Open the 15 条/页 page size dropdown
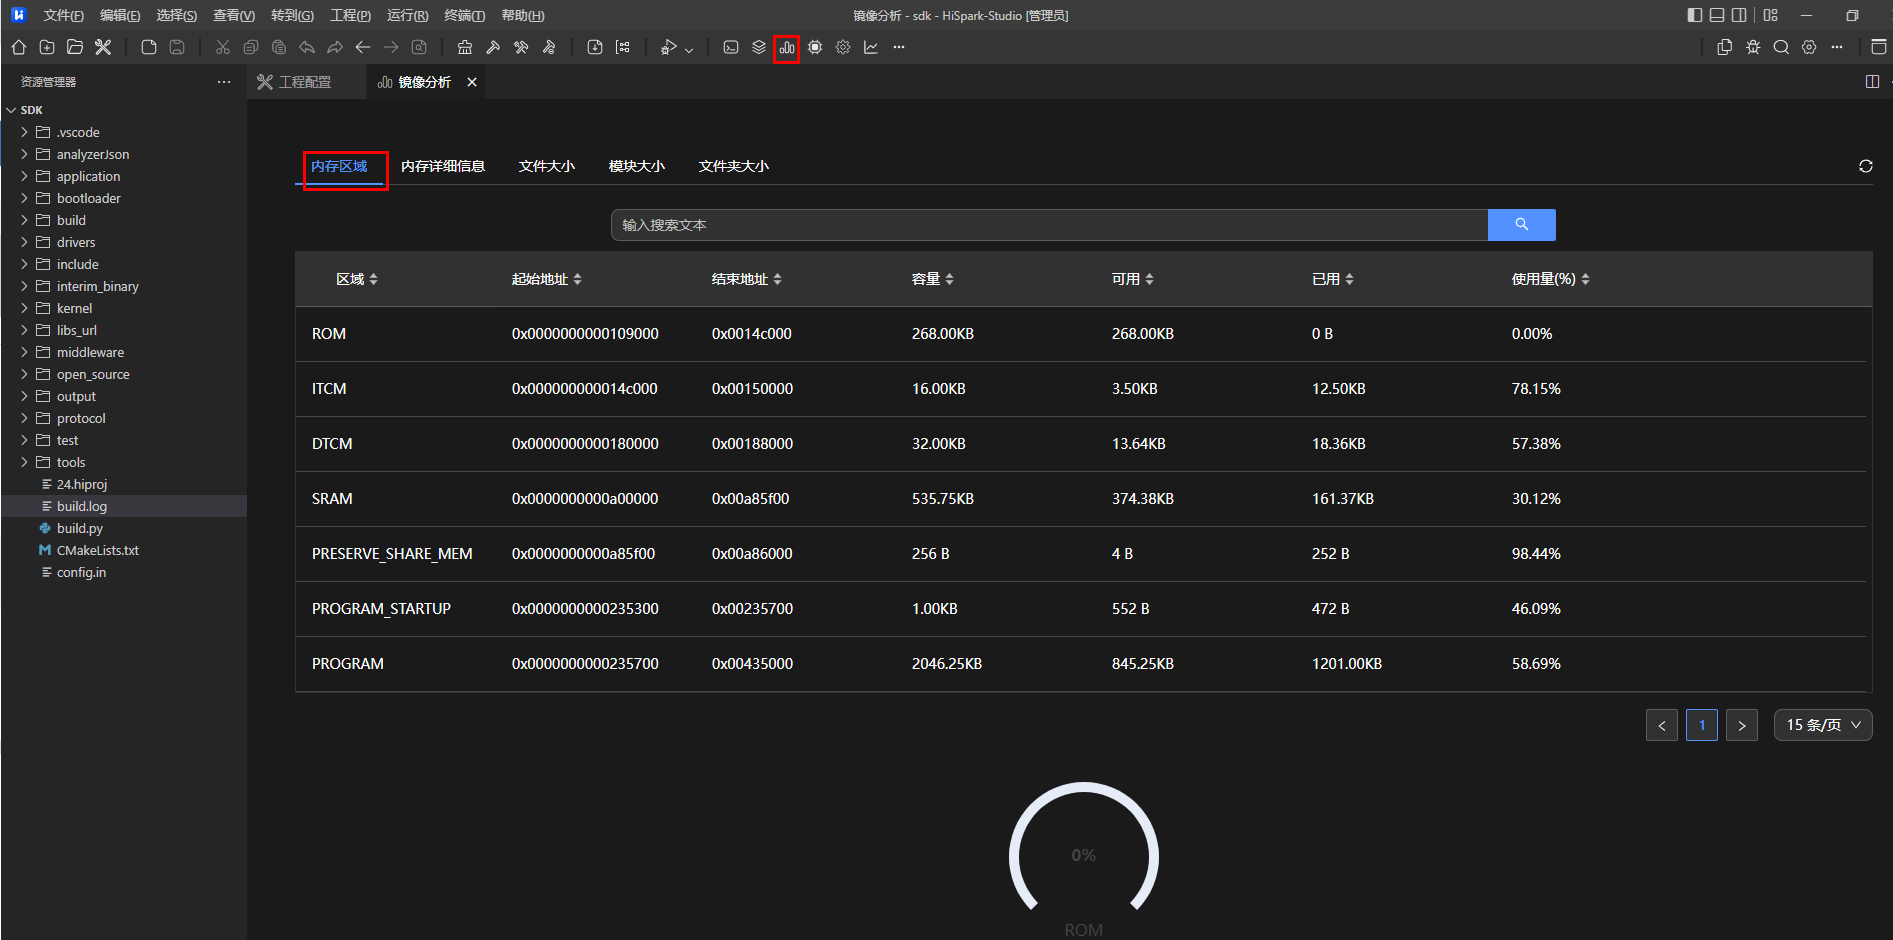The height and width of the screenshot is (940, 1893). [x=1823, y=725]
